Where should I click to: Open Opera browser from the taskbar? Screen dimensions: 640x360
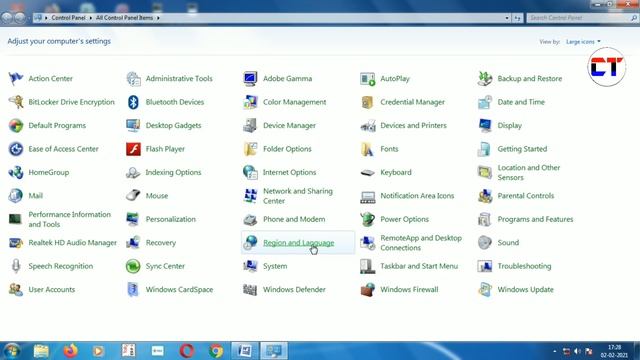coord(187,351)
